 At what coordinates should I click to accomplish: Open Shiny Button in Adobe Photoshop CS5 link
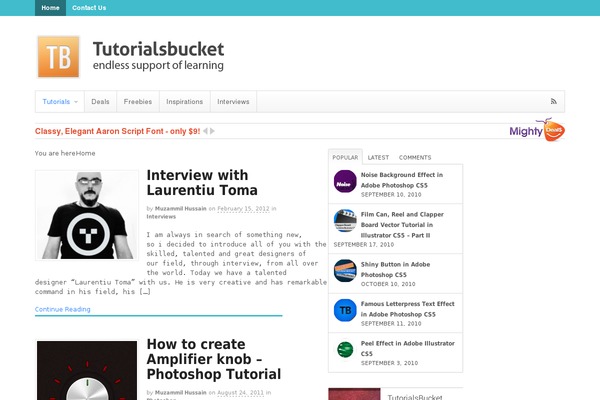pyautogui.click(x=395, y=269)
